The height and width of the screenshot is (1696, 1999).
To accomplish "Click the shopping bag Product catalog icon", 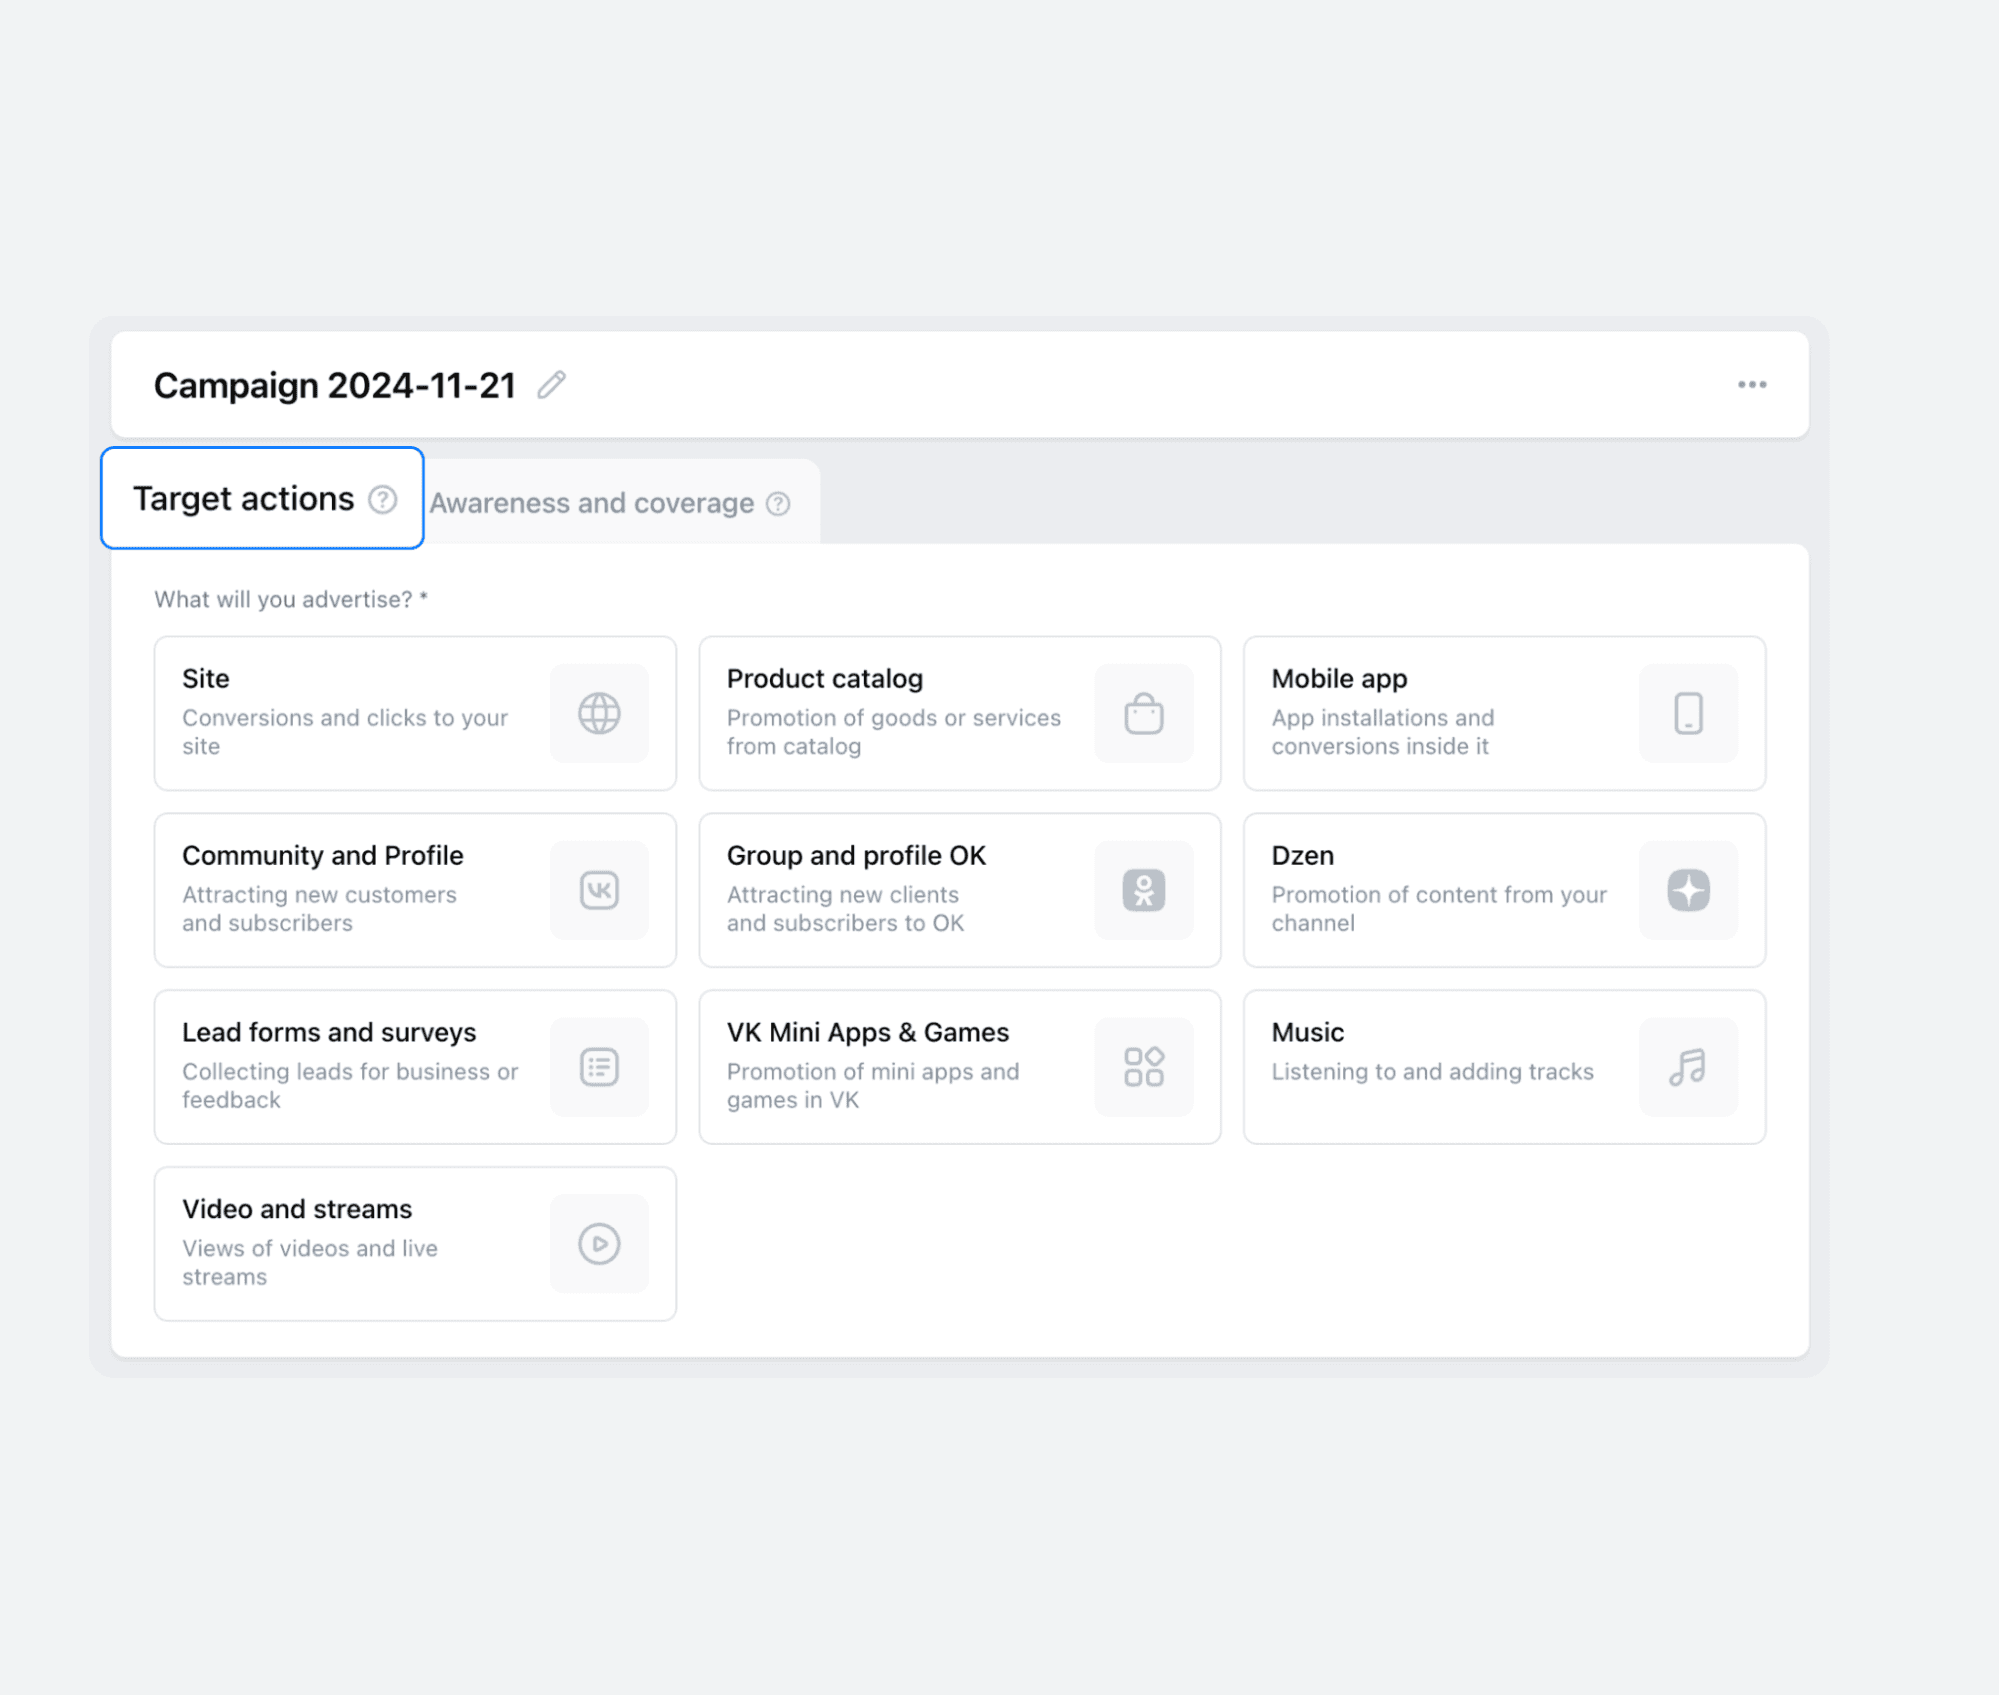I will pyautogui.click(x=1143, y=714).
